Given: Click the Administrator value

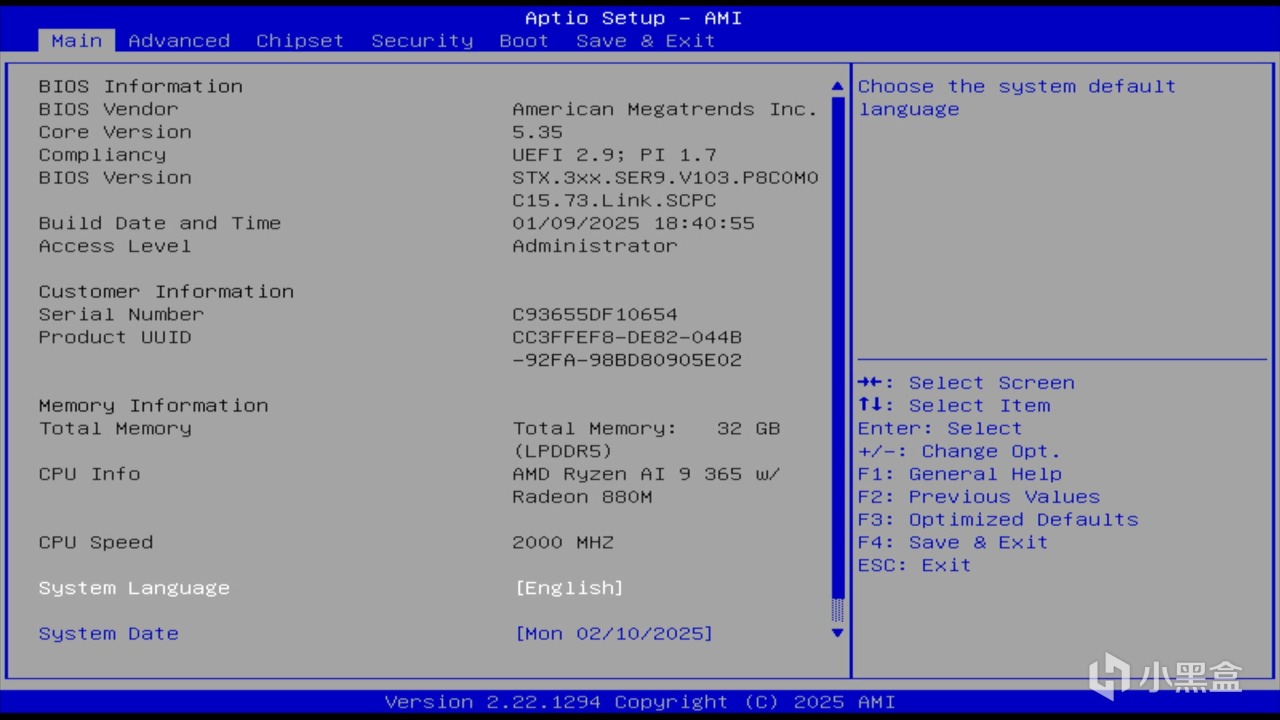Looking at the screenshot, I should (595, 246).
